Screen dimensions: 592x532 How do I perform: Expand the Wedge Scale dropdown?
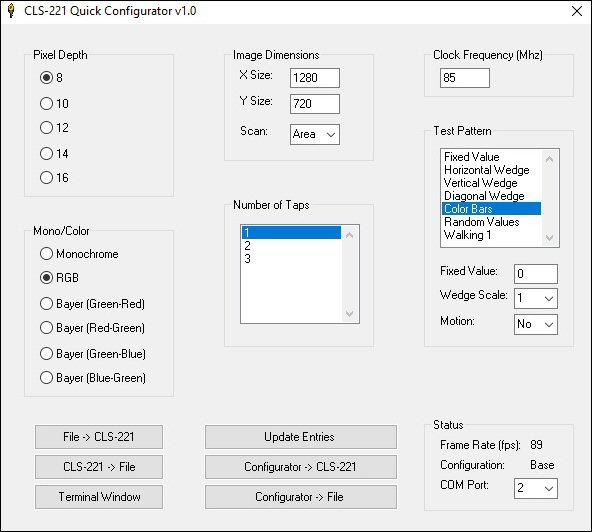tap(536, 299)
